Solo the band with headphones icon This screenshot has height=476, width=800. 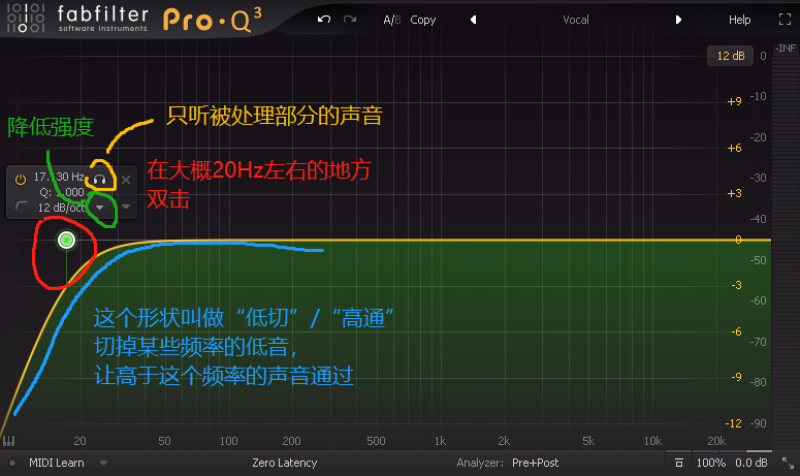tap(101, 179)
